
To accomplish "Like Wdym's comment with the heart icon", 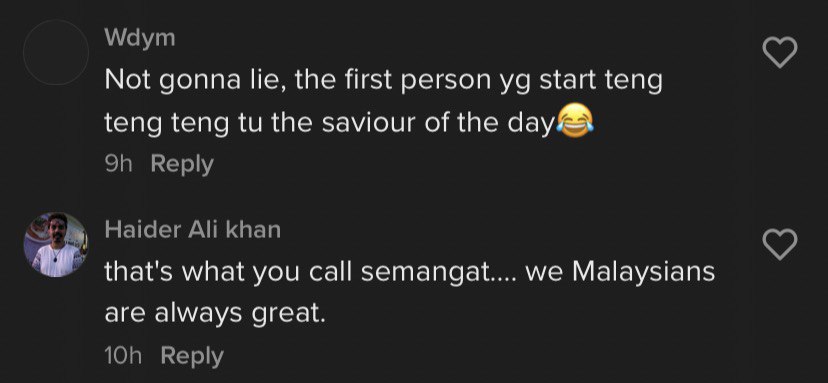I will point(780,52).
